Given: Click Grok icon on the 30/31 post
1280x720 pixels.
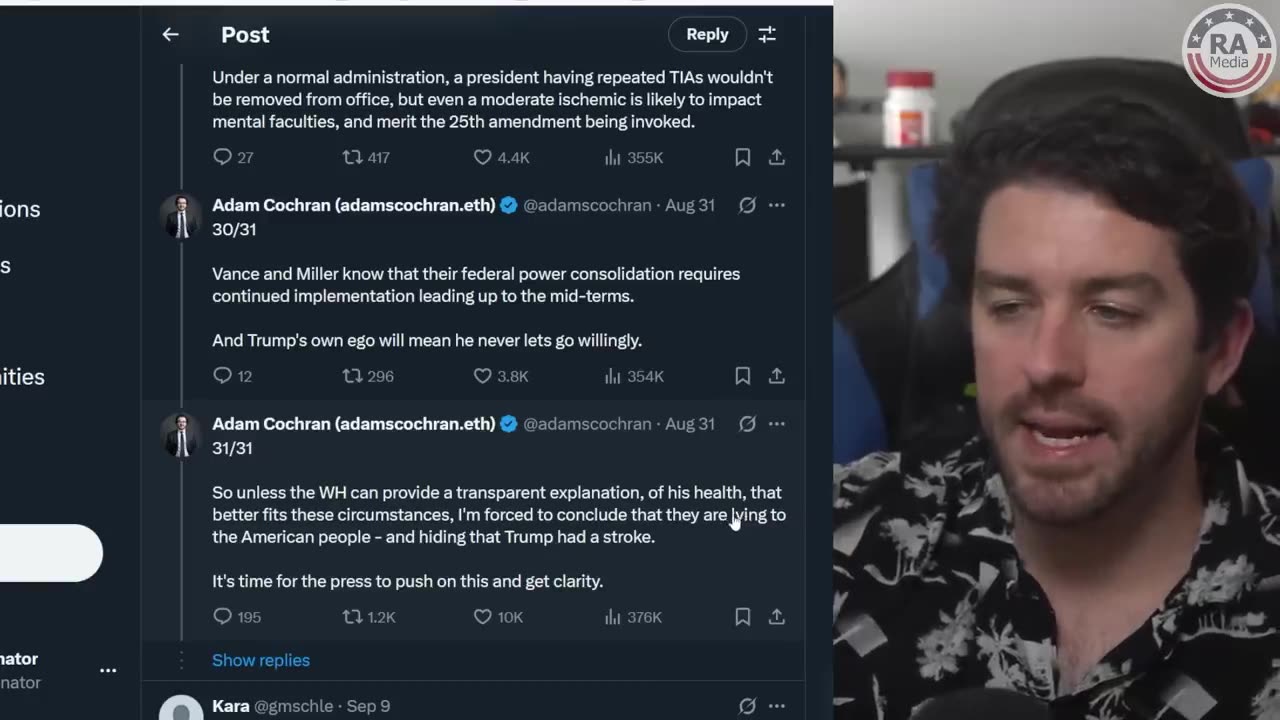Looking at the screenshot, I should click(x=747, y=205).
